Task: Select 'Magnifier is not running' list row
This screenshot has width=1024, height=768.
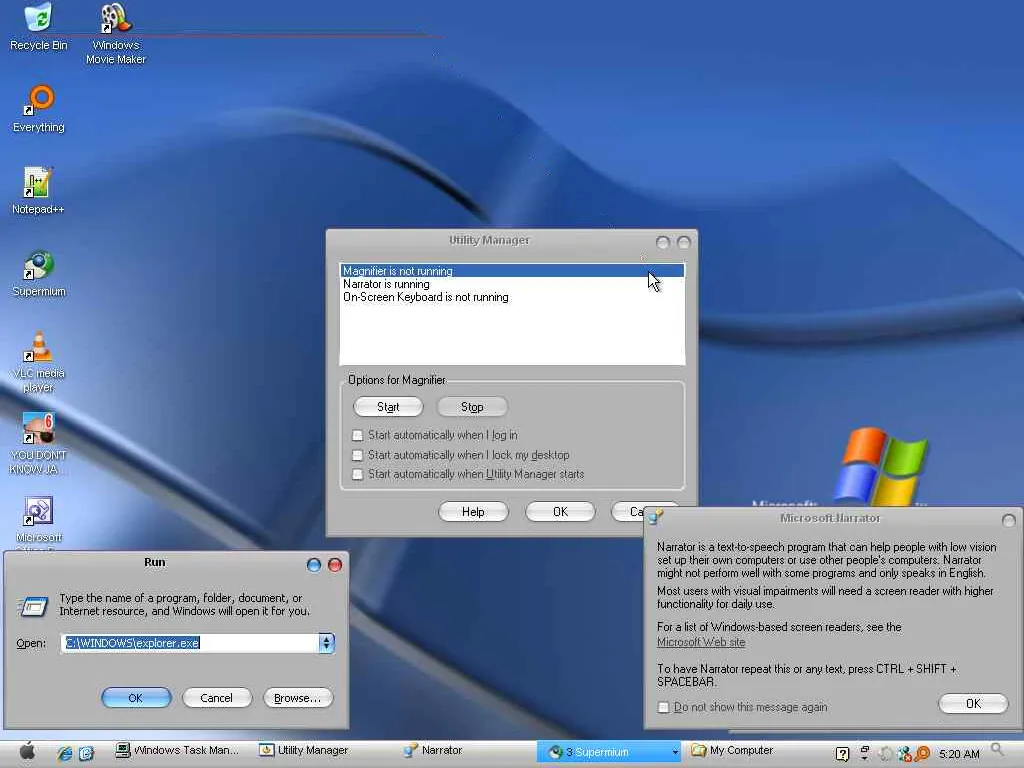Action: (x=512, y=270)
